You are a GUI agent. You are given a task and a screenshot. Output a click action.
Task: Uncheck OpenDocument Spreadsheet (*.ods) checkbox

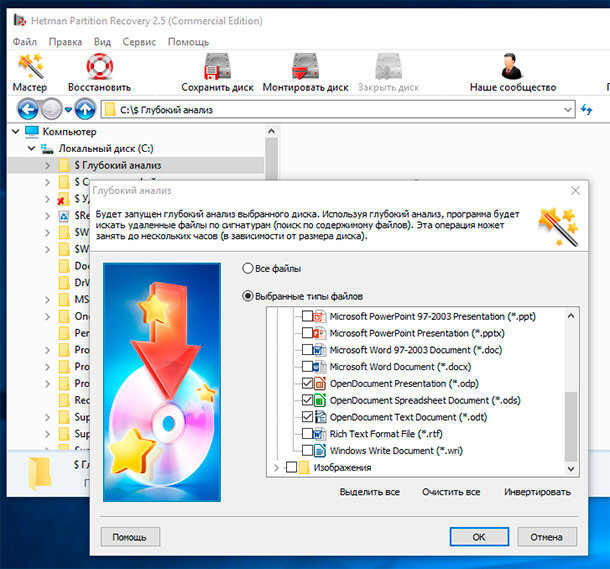click(307, 400)
